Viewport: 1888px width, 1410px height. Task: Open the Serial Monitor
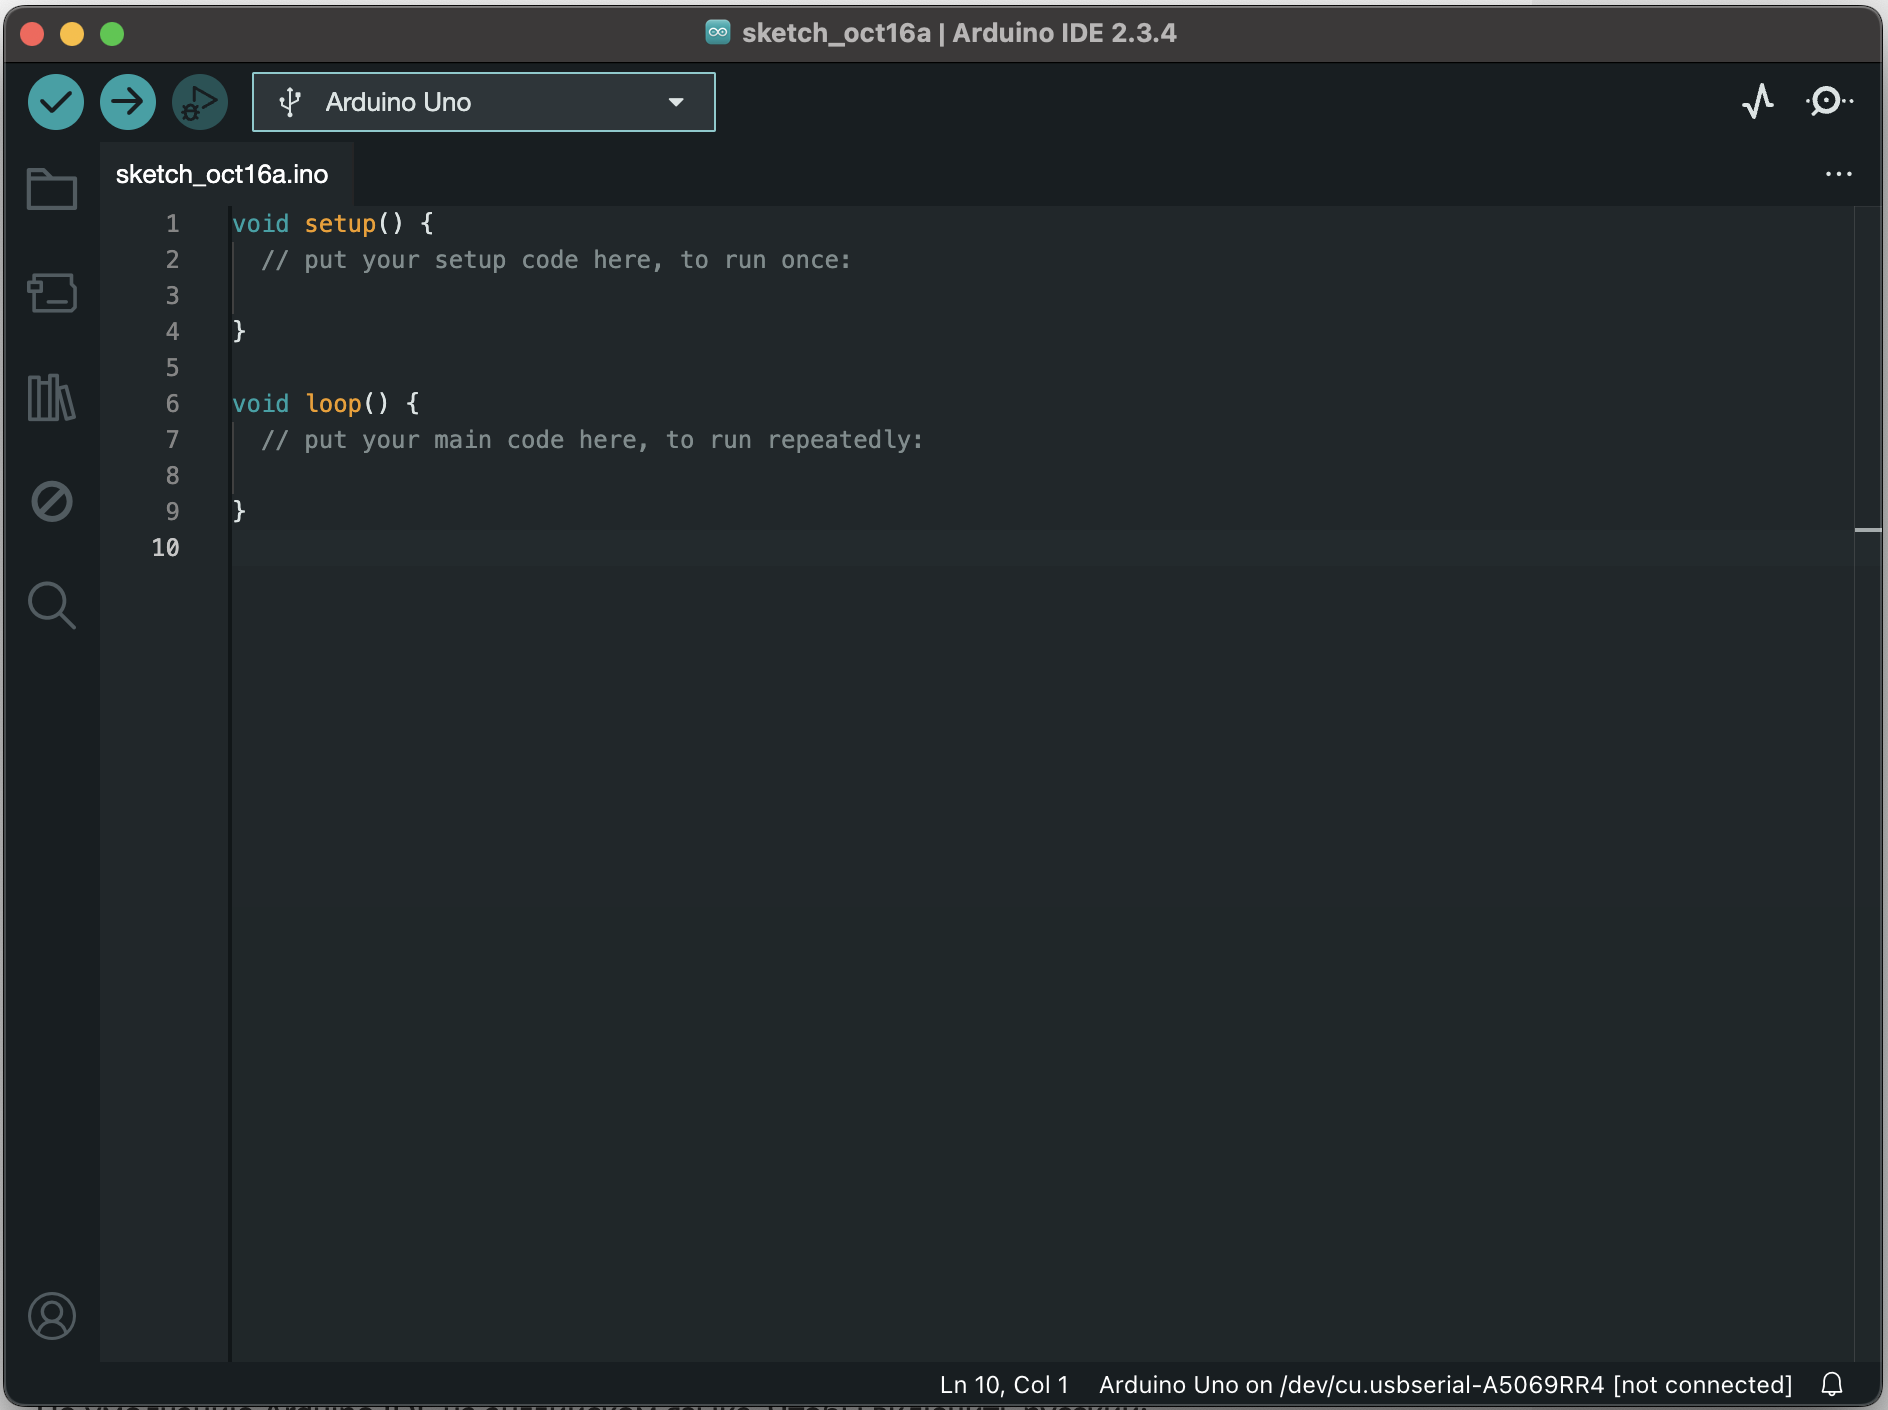(1828, 102)
